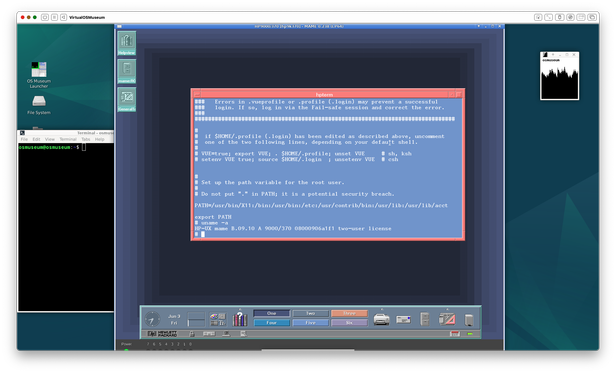The image size is (616, 373).
Task: Open the Terminal menu in the Terminal window
Action: [x=68, y=139]
